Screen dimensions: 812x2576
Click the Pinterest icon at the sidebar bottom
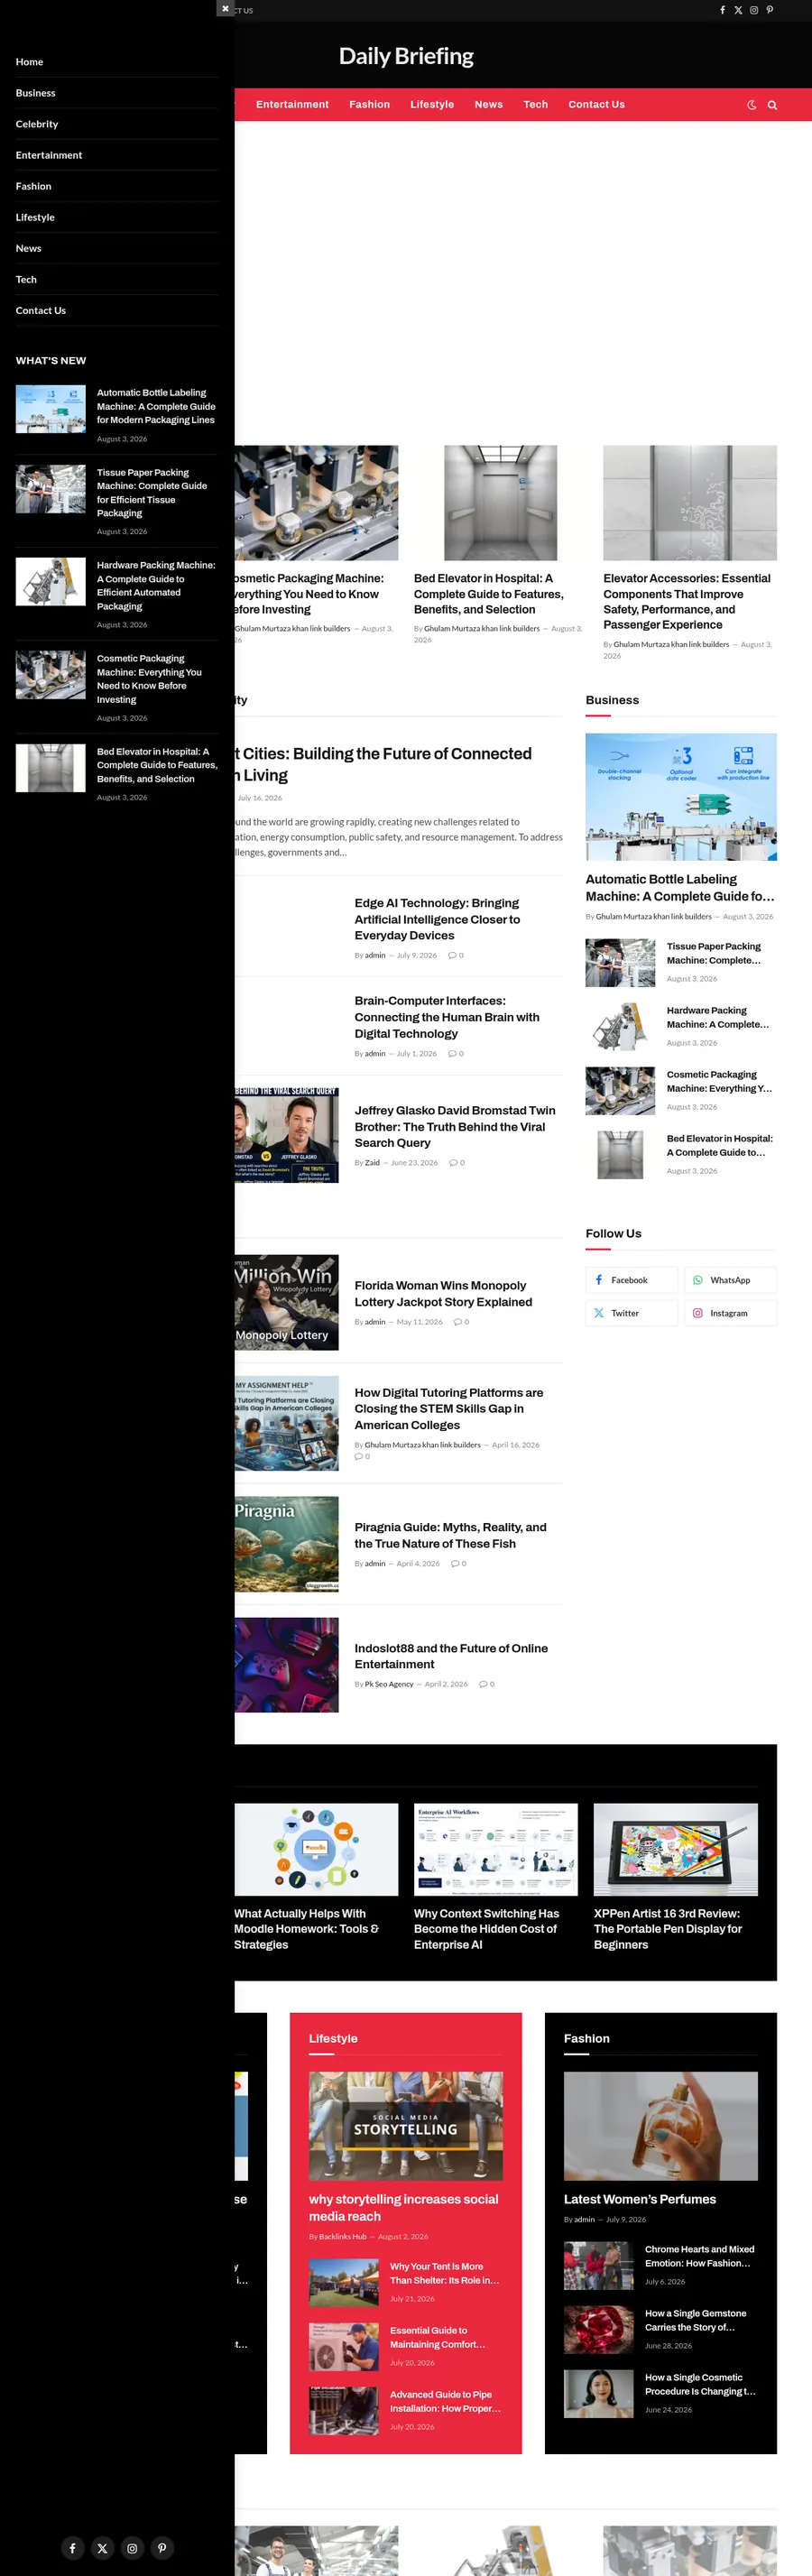(x=162, y=2548)
